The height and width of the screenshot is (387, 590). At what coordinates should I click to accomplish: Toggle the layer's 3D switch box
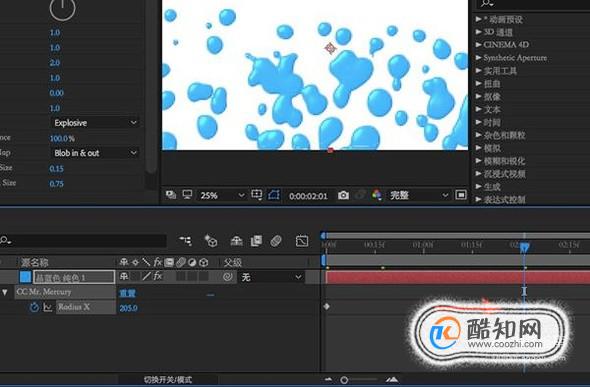tap(204, 276)
